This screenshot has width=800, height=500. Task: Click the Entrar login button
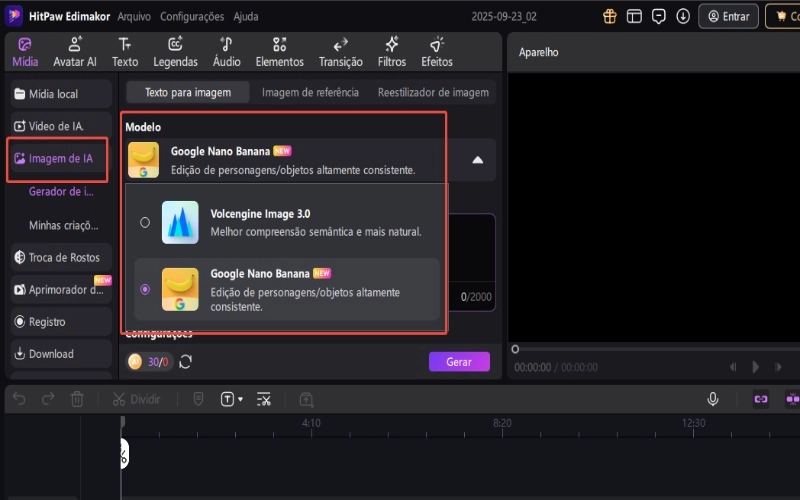click(728, 16)
